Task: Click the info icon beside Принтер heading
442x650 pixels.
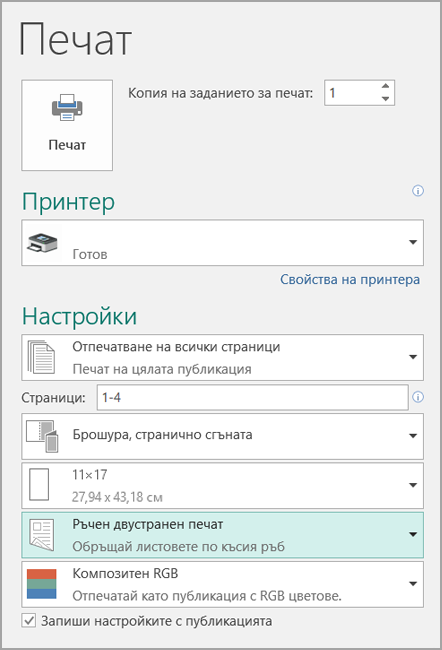Action: [418, 191]
